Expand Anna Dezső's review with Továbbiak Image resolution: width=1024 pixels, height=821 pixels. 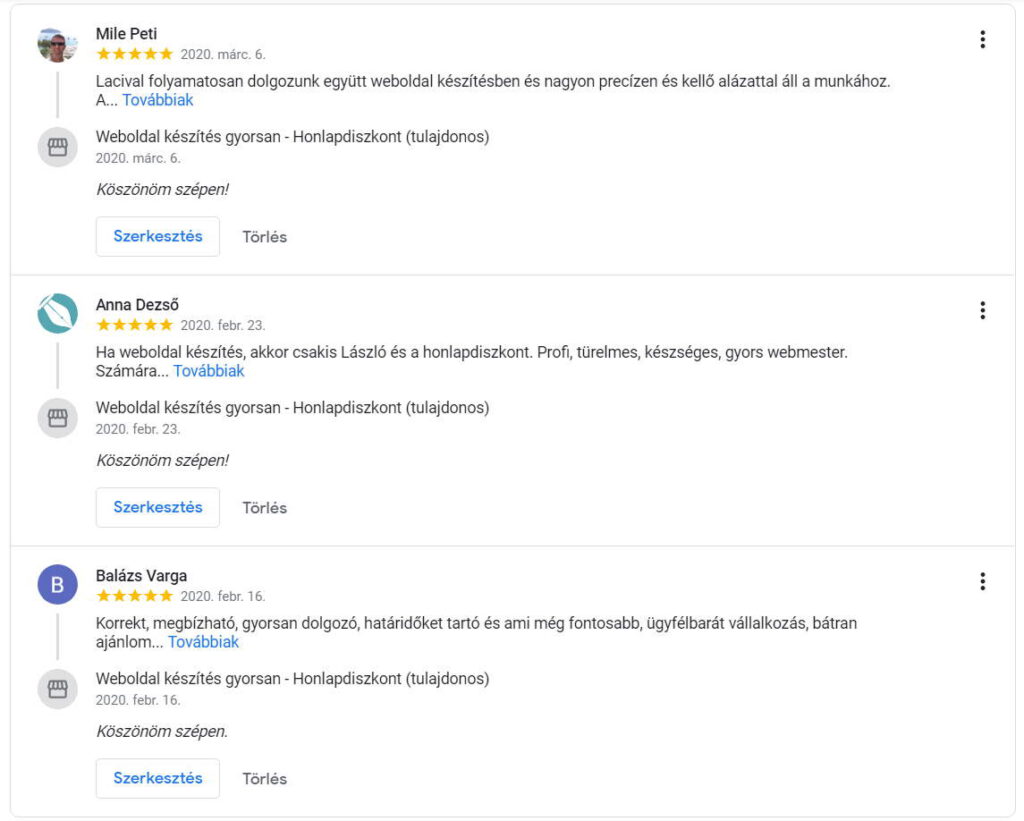coord(208,371)
